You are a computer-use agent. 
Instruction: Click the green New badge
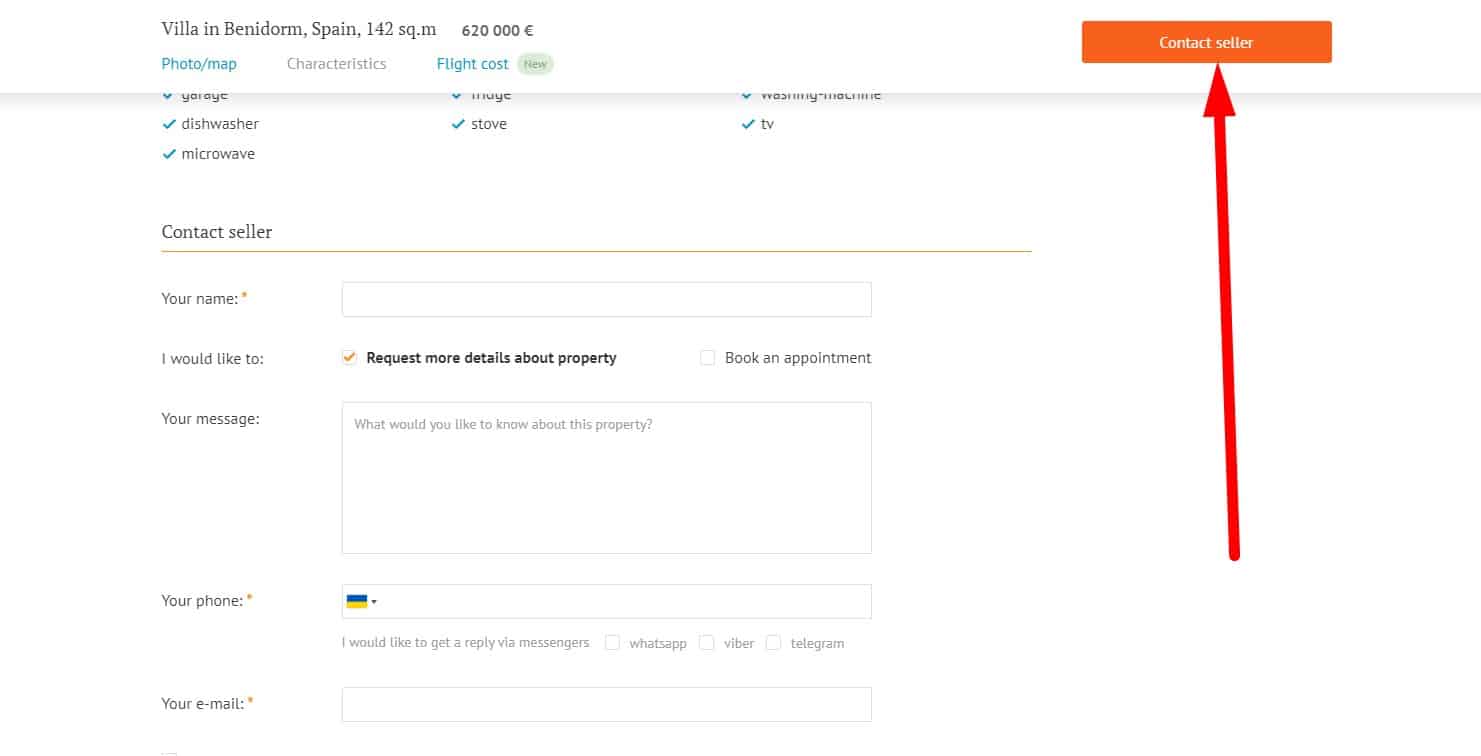(535, 64)
